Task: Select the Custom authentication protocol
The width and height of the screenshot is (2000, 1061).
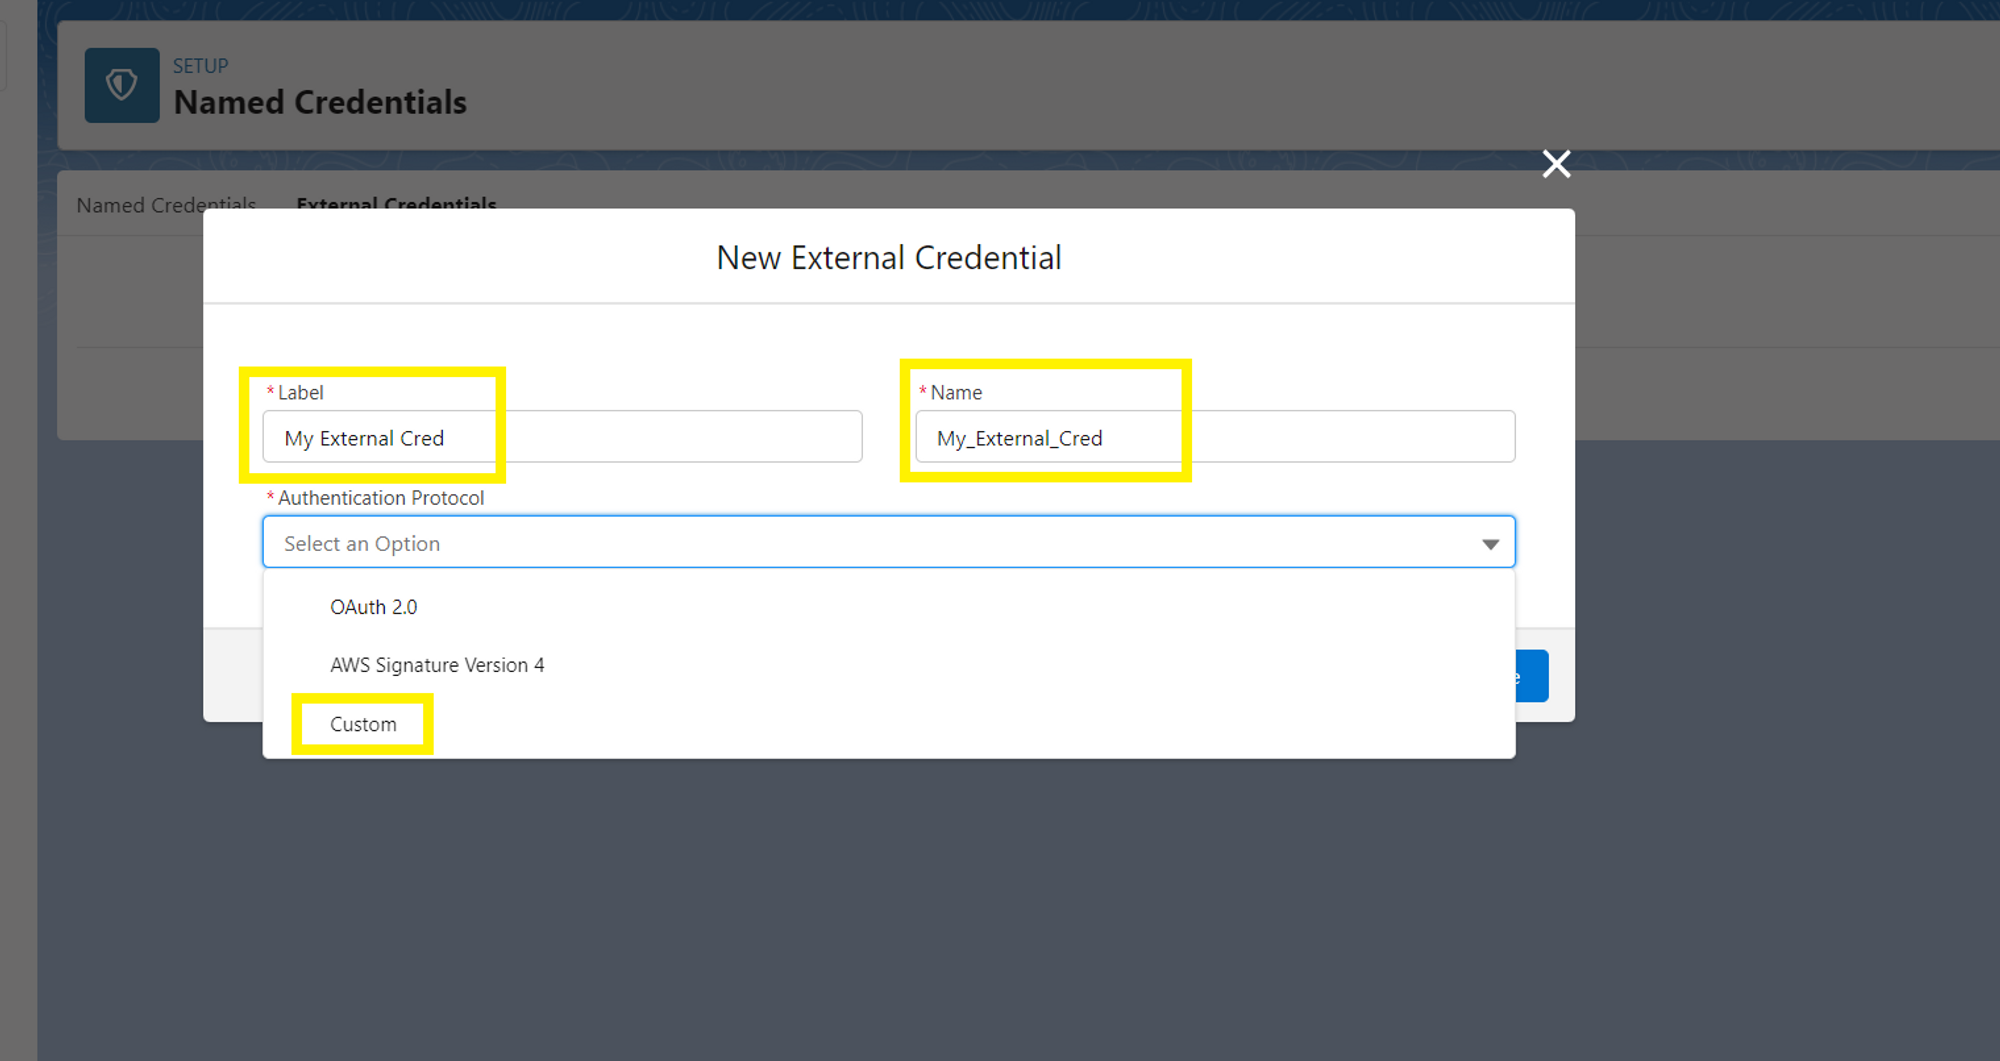Action: point(363,723)
